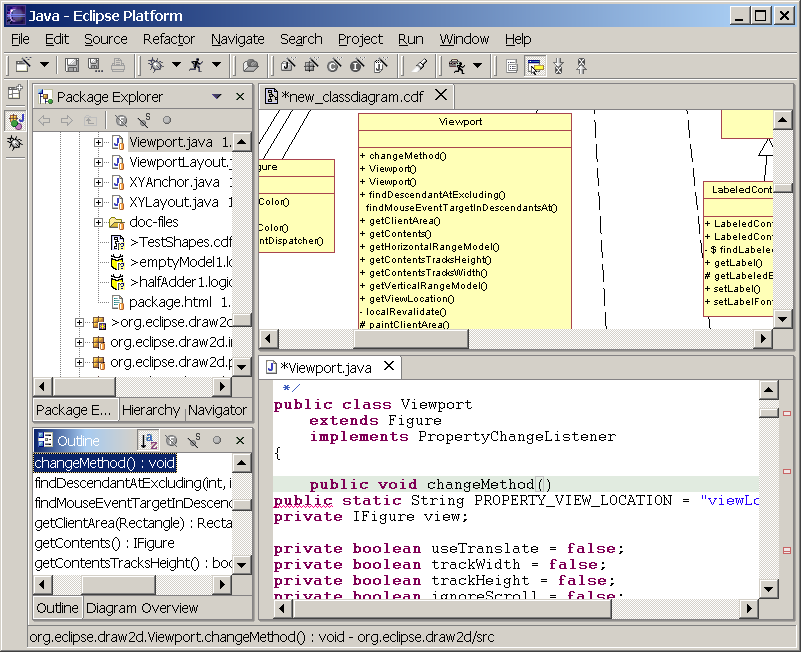Open the Navigate menu
The image size is (801, 652).
click(238, 39)
